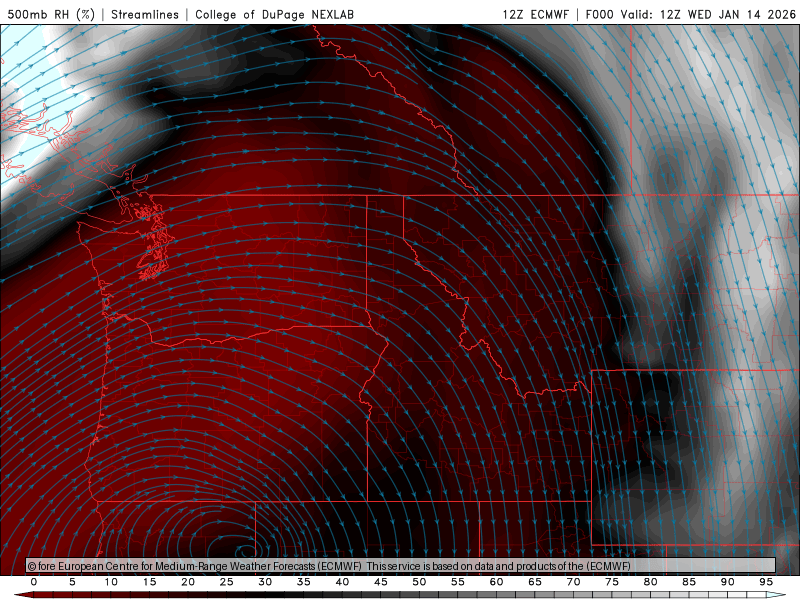The height and width of the screenshot is (600, 800).
Task: Select the "15" tick label on the scale
Action: pyautogui.click(x=149, y=582)
